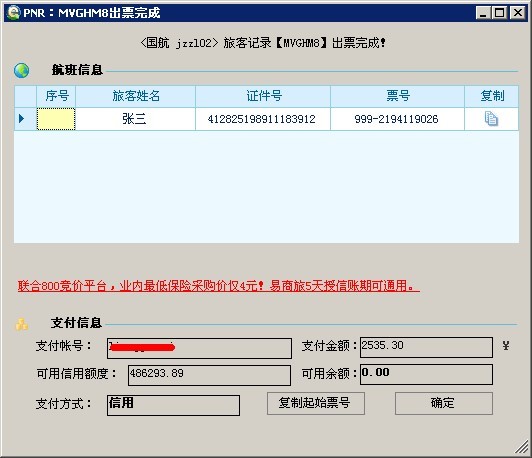Click the 支付方式 field showing 信用

click(173, 405)
